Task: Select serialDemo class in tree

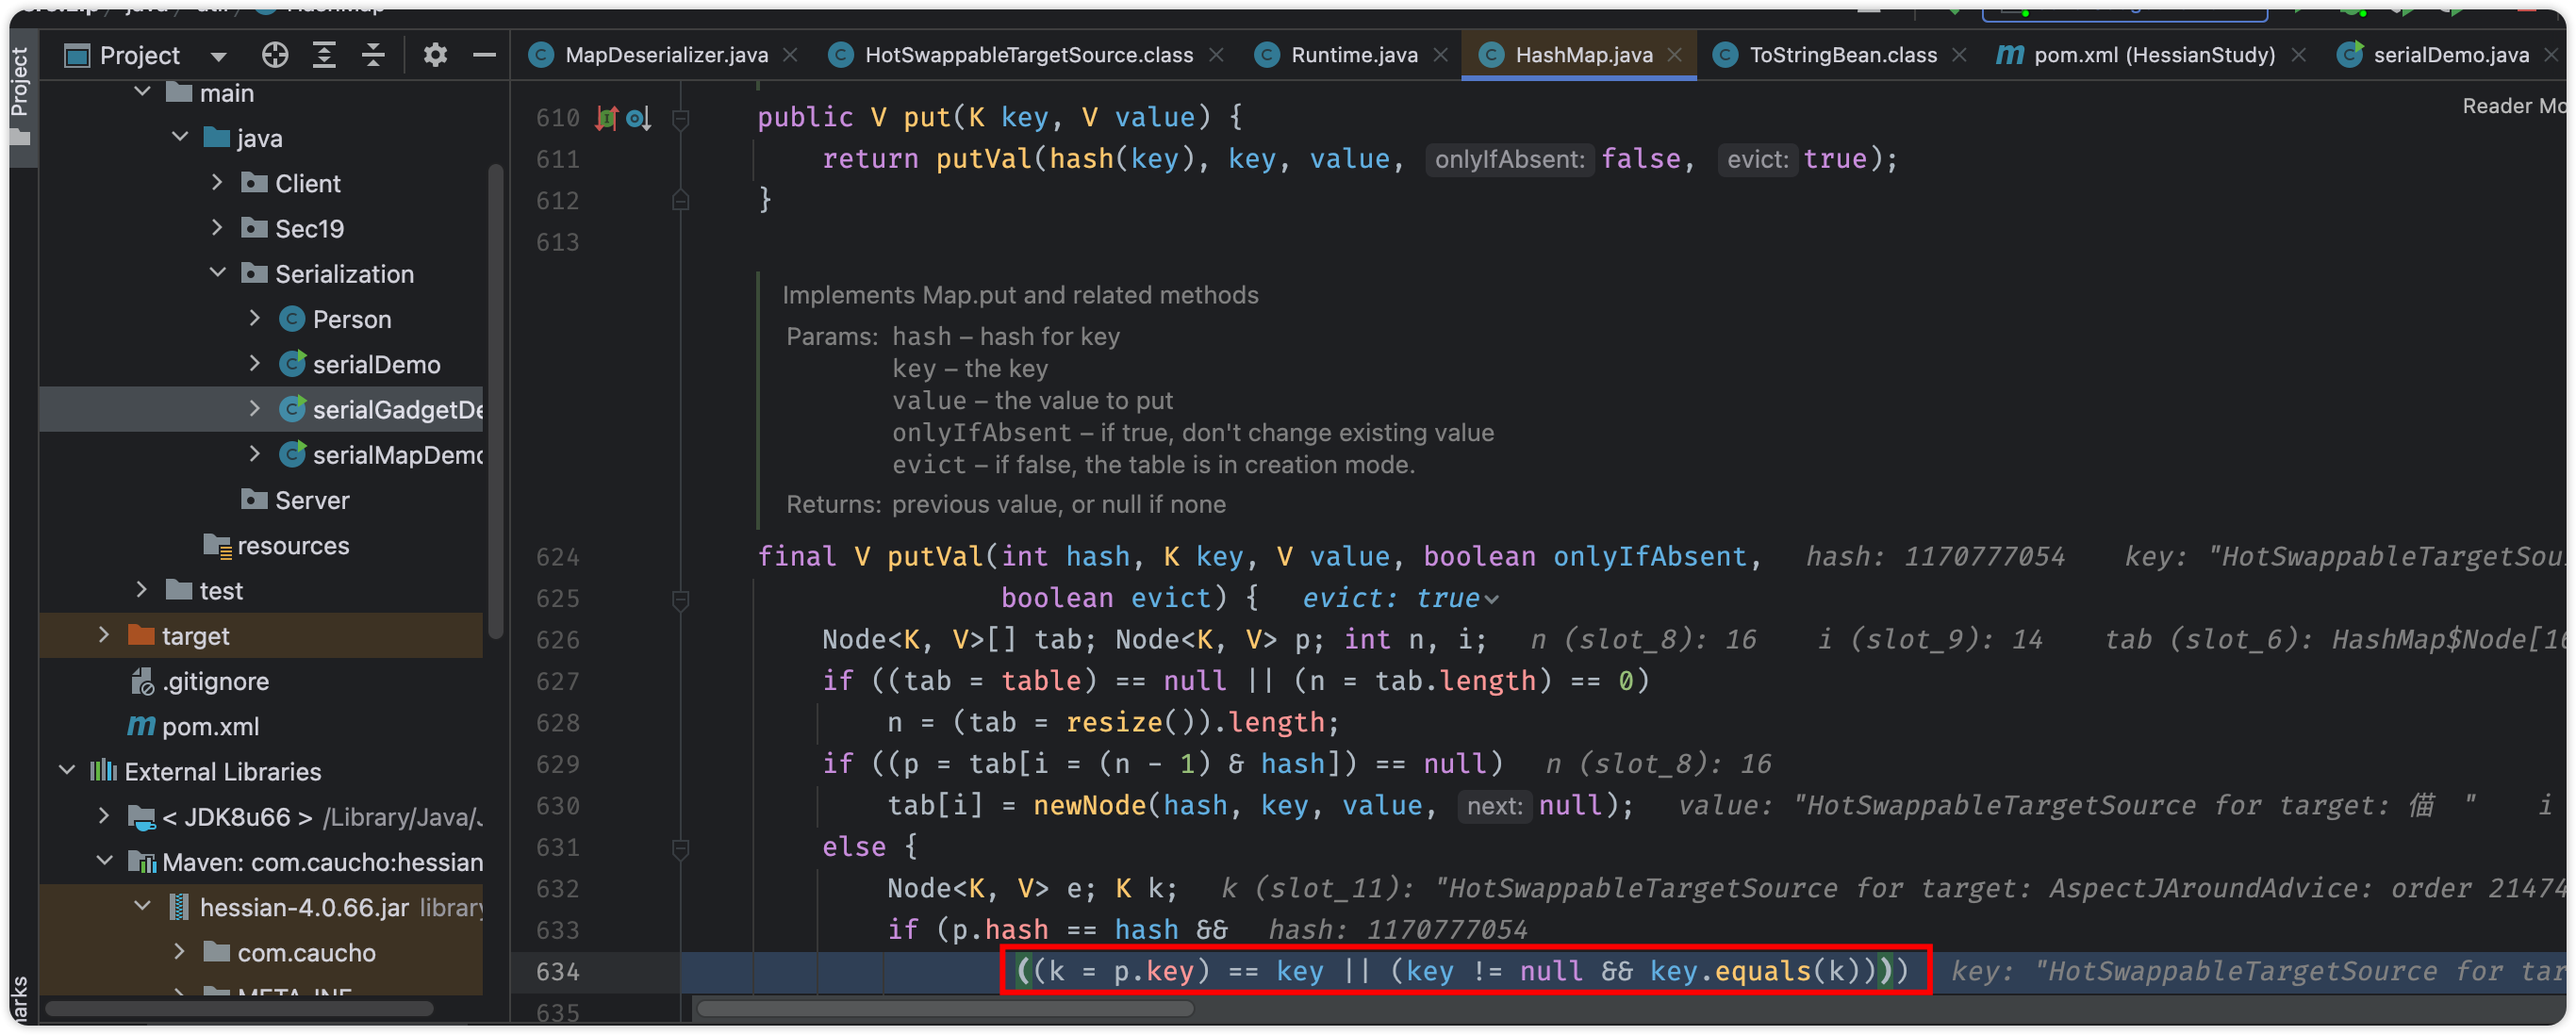Action: (x=376, y=364)
